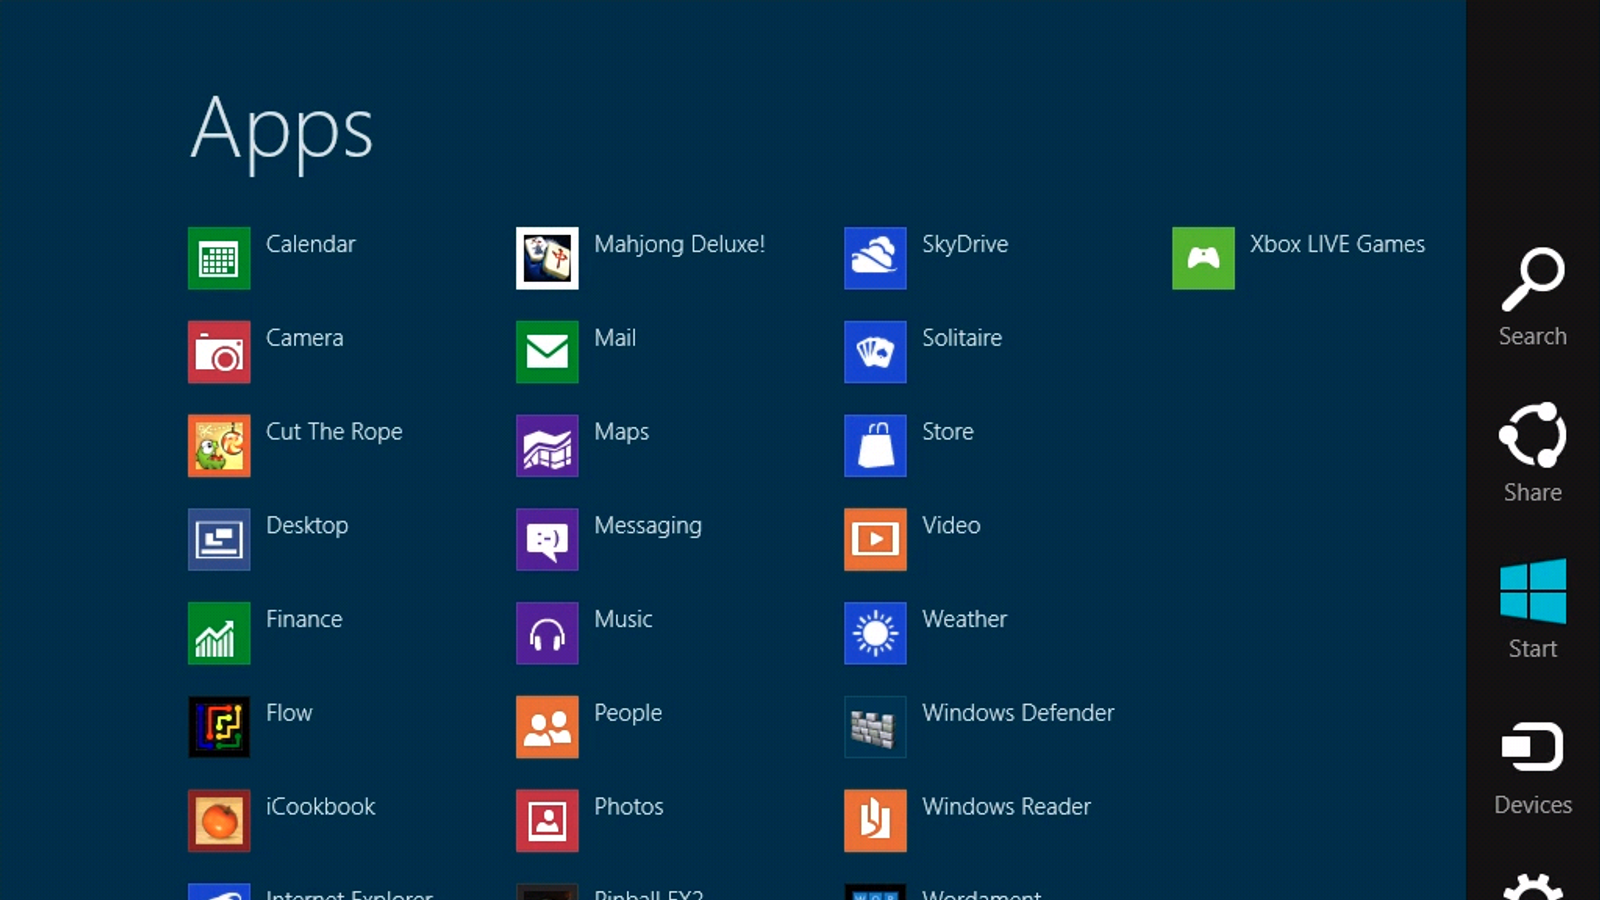Open the Cut The Rope game icon
The height and width of the screenshot is (900, 1600).
click(219, 446)
